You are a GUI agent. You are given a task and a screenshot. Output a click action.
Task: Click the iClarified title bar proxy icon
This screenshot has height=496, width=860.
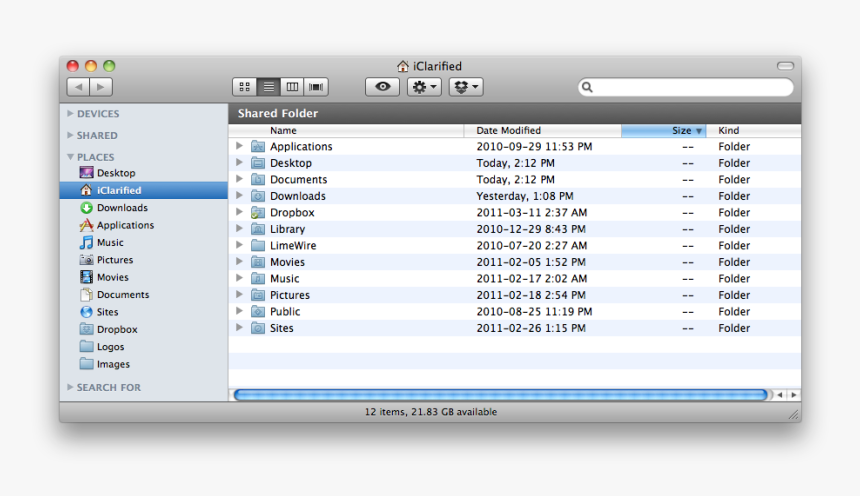[403, 66]
